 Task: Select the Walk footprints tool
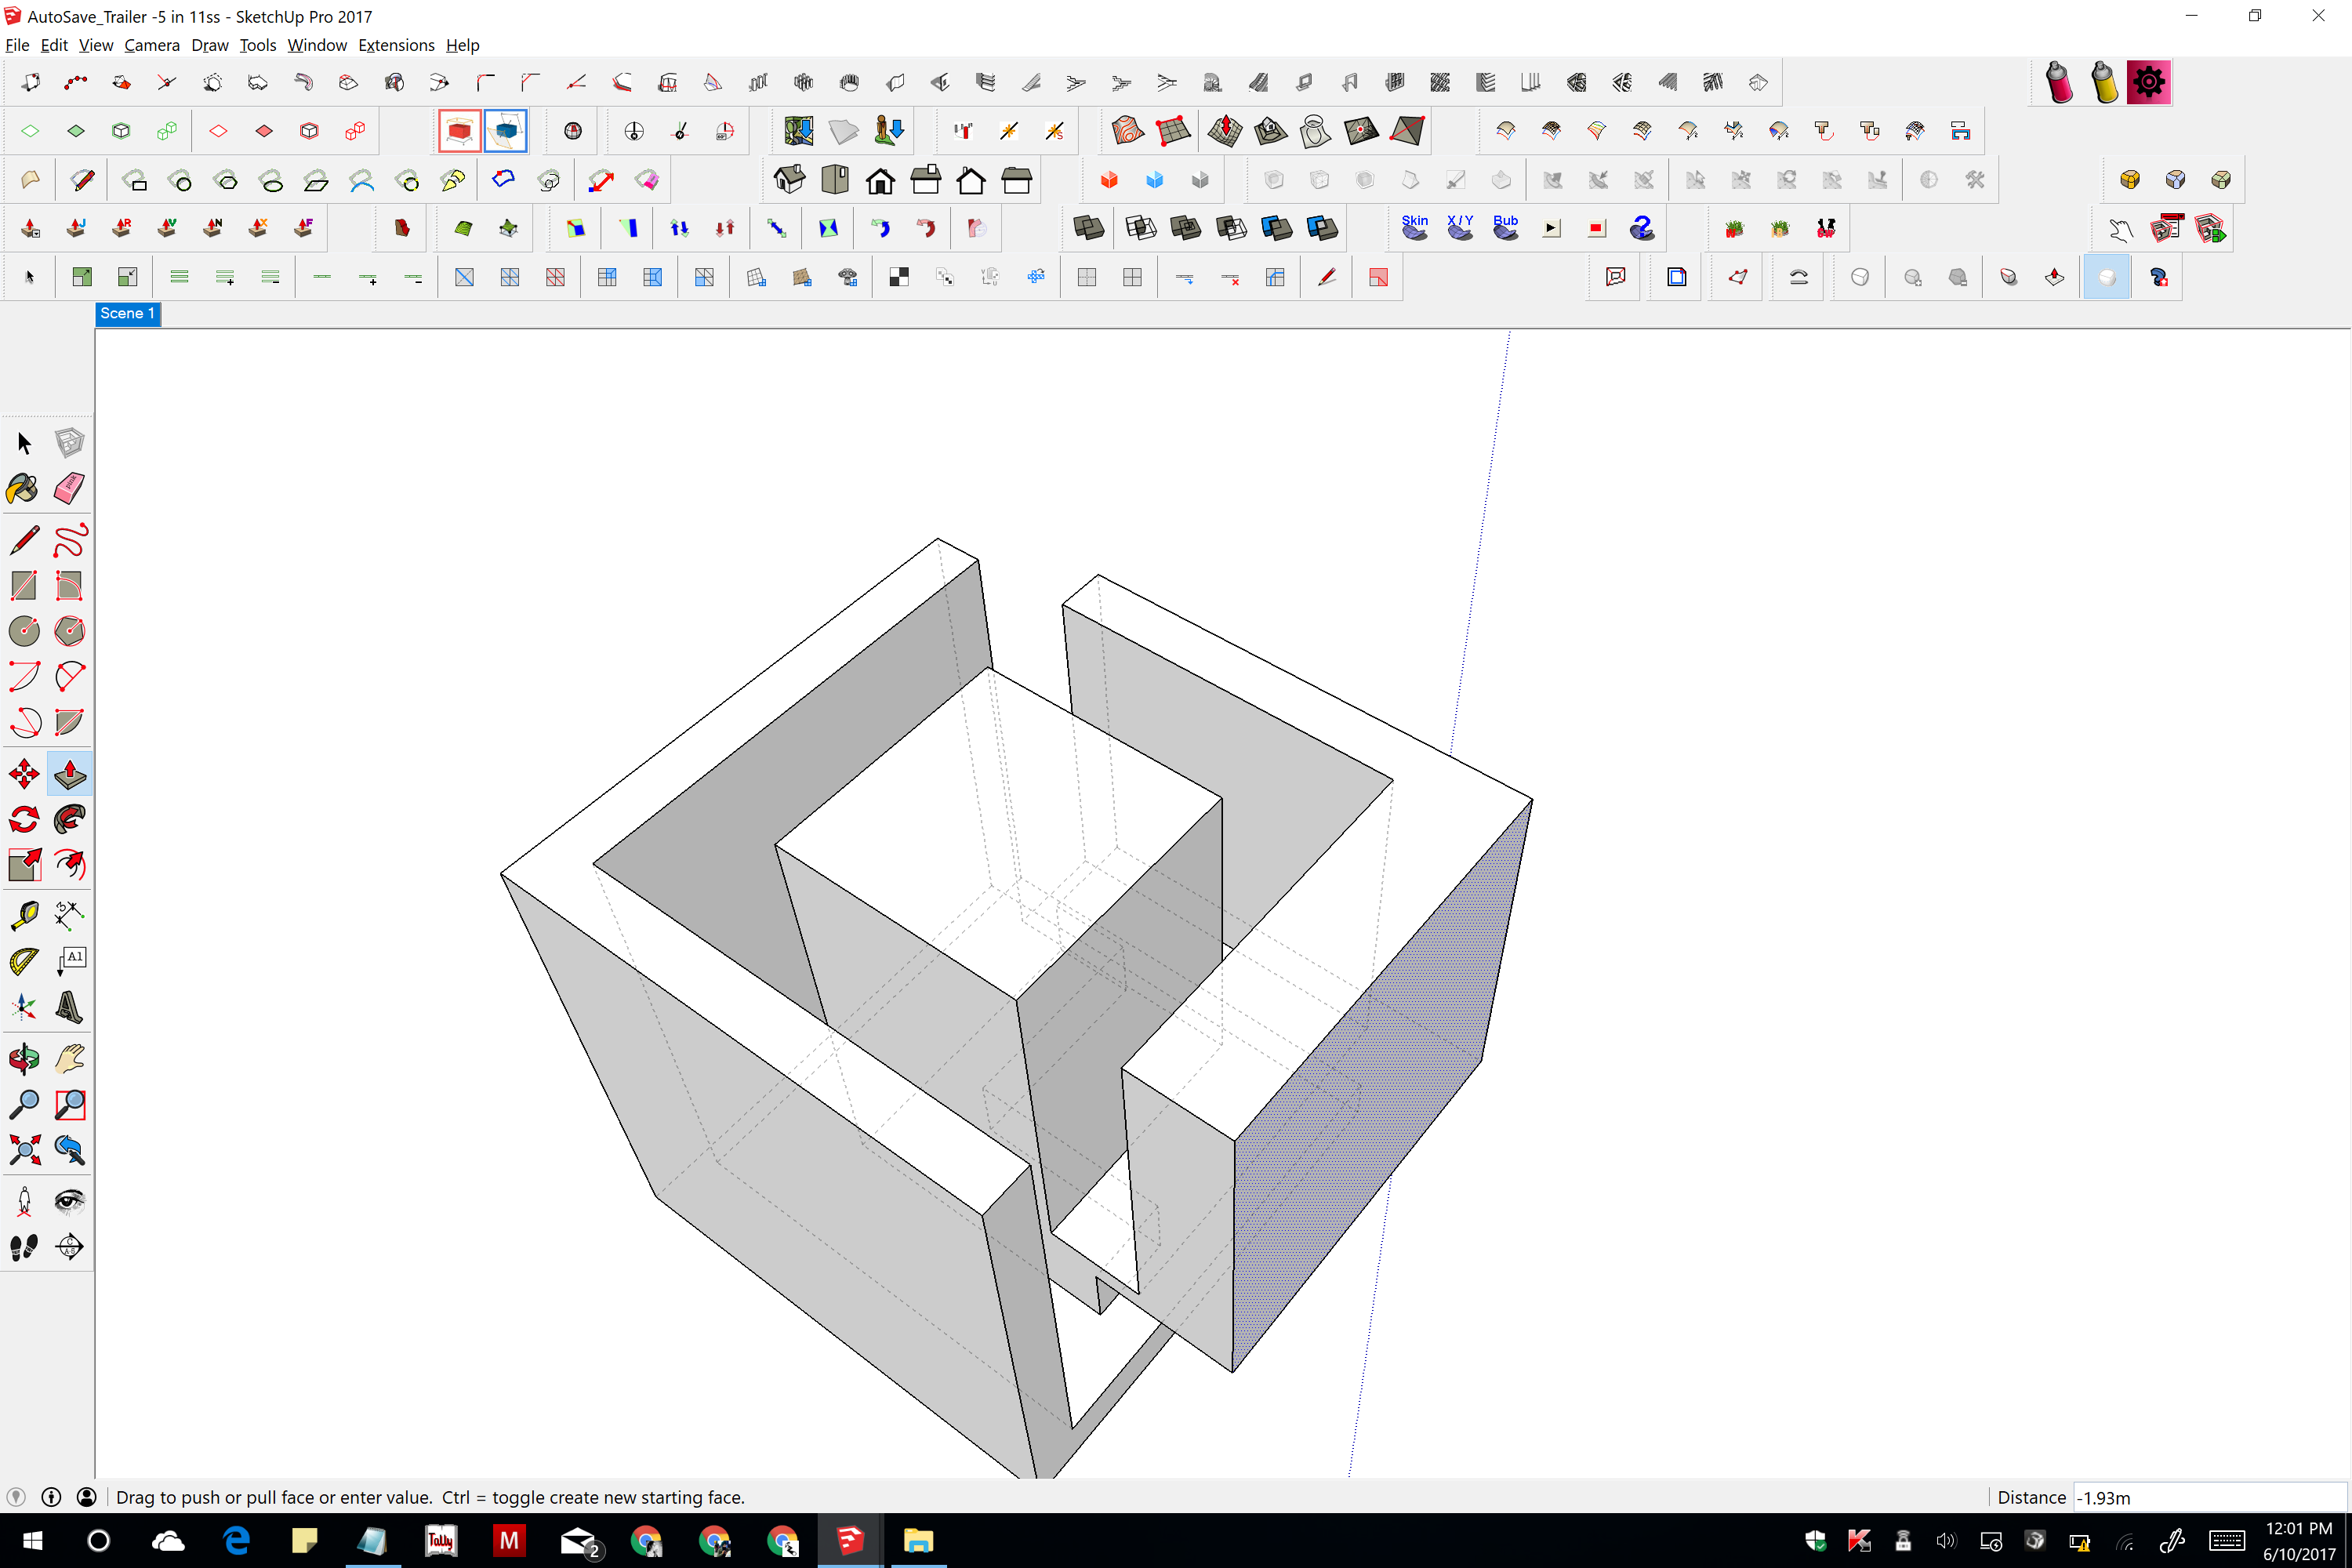point(24,1246)
